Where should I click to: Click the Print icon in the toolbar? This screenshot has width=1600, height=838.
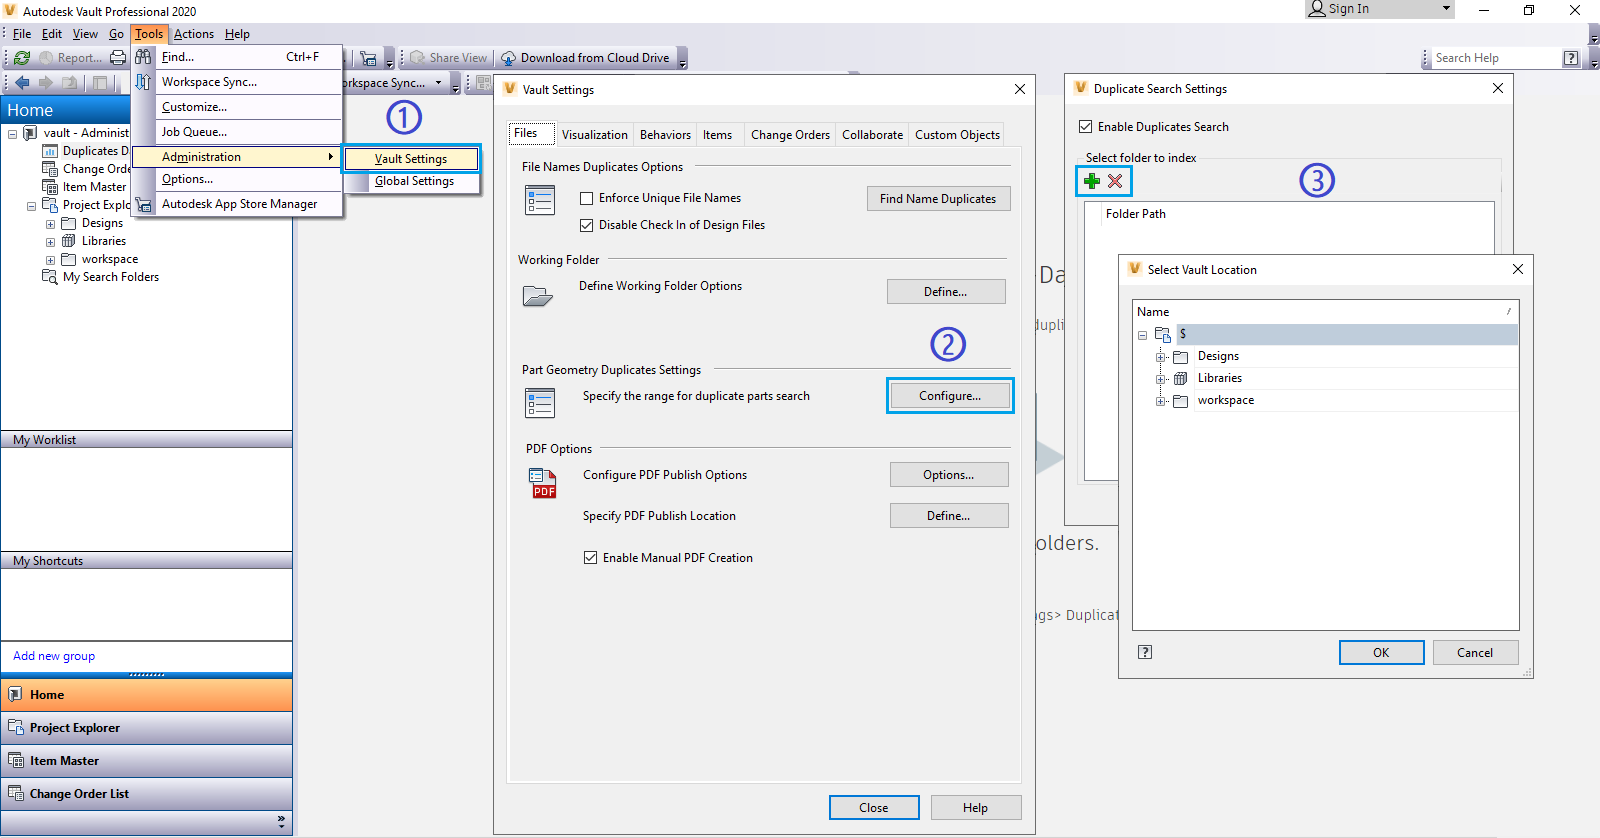coord(118,58)
